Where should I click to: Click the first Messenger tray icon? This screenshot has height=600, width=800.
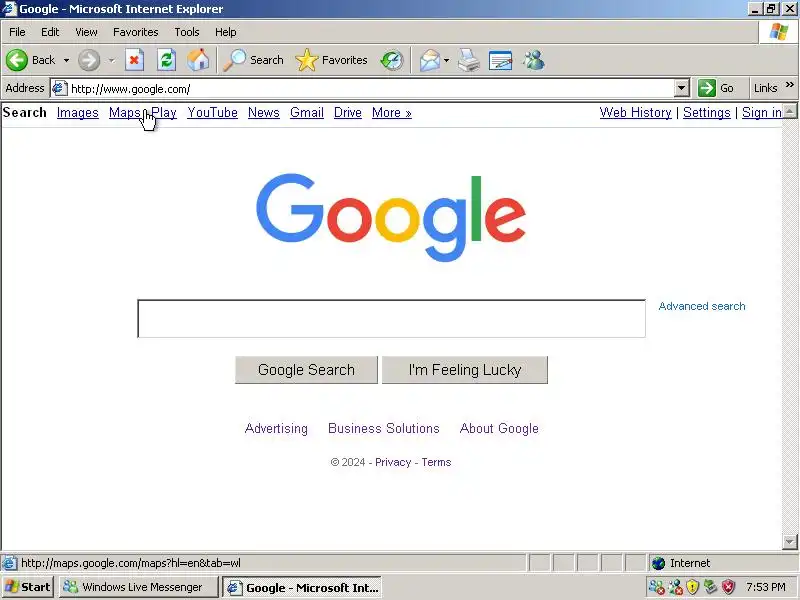[657, 587]
